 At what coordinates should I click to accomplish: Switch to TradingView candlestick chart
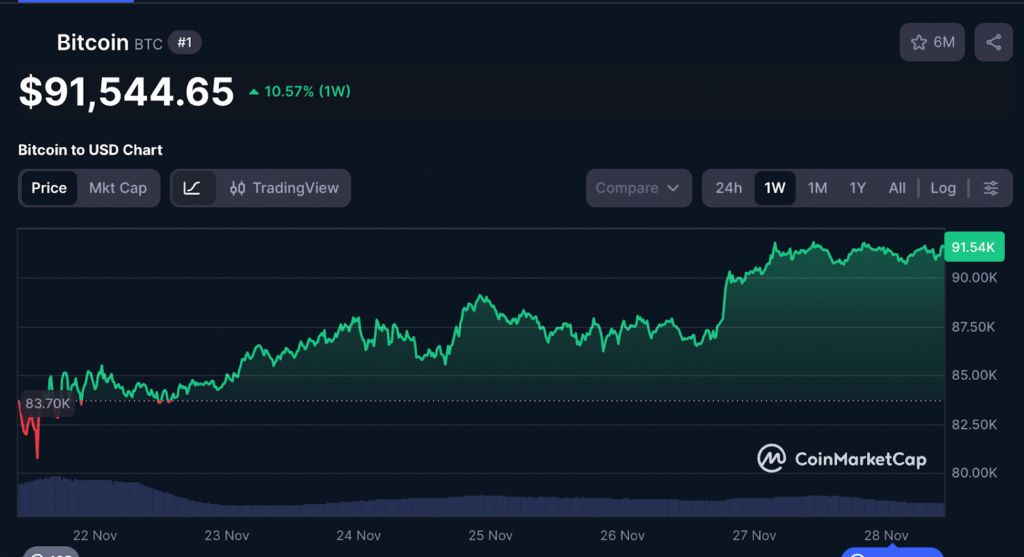pos(285,188)
